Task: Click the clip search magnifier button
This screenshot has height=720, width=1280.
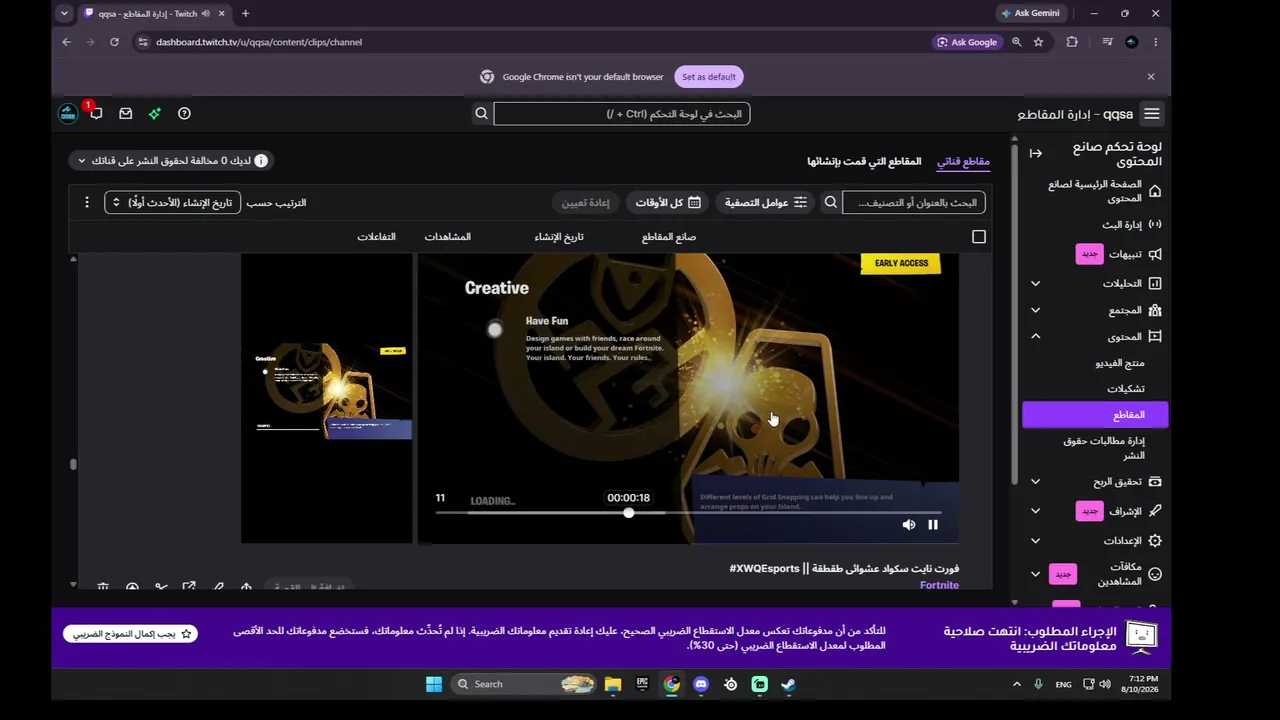Action: coord(831,203)
